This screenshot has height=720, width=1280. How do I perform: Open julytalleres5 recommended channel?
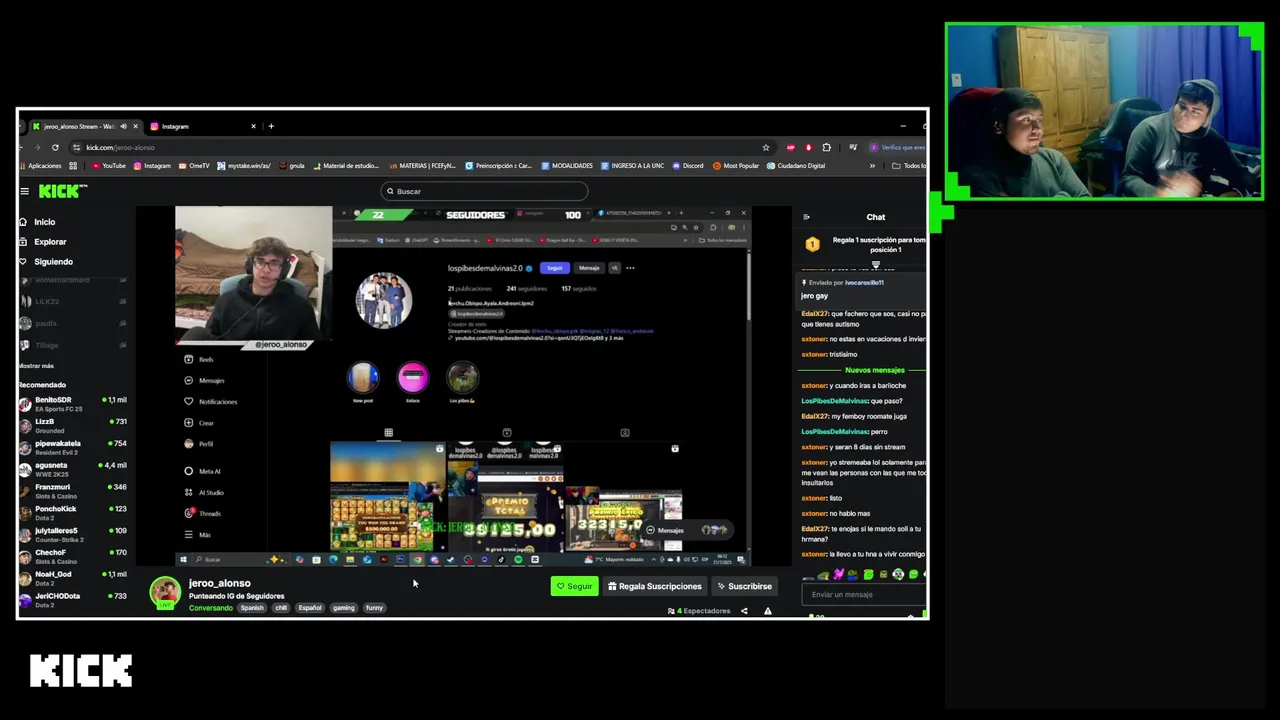pyautogui.click(x=72, y=535)
